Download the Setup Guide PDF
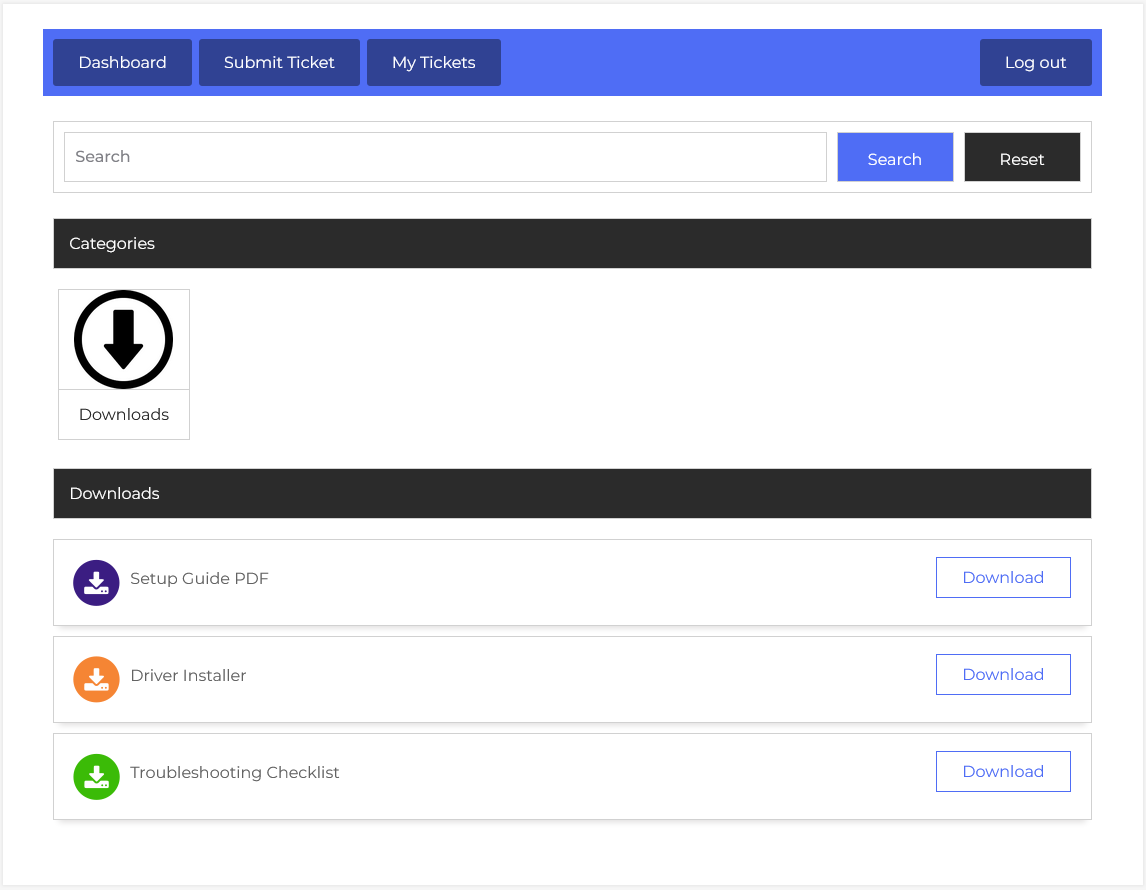The image size is (1146, 890). pyautogui.click(x=1002, y=578)
